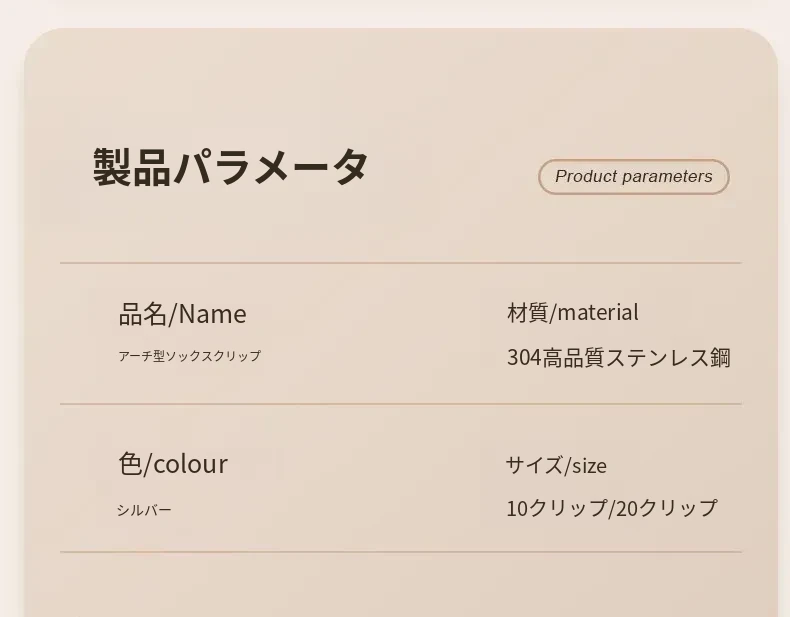Click the English word material
The height and width of the screenshot is (617, 790).
598,312
